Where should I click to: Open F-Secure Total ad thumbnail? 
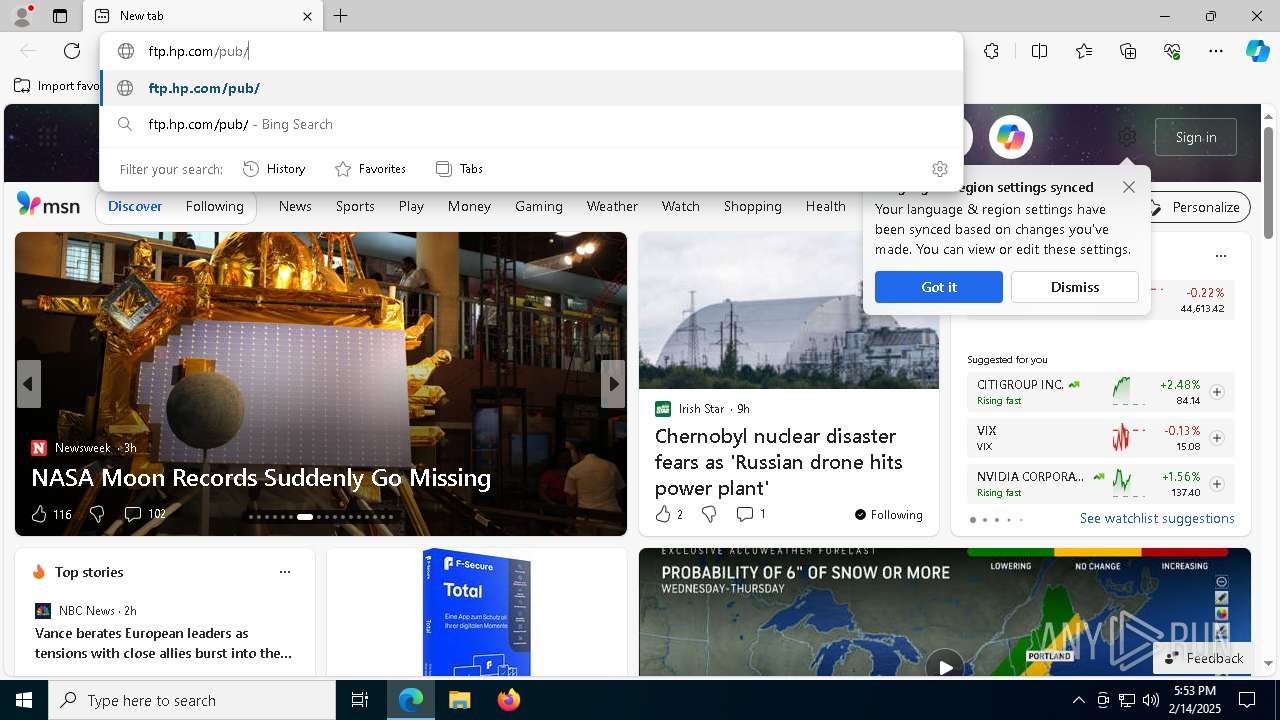476,612
